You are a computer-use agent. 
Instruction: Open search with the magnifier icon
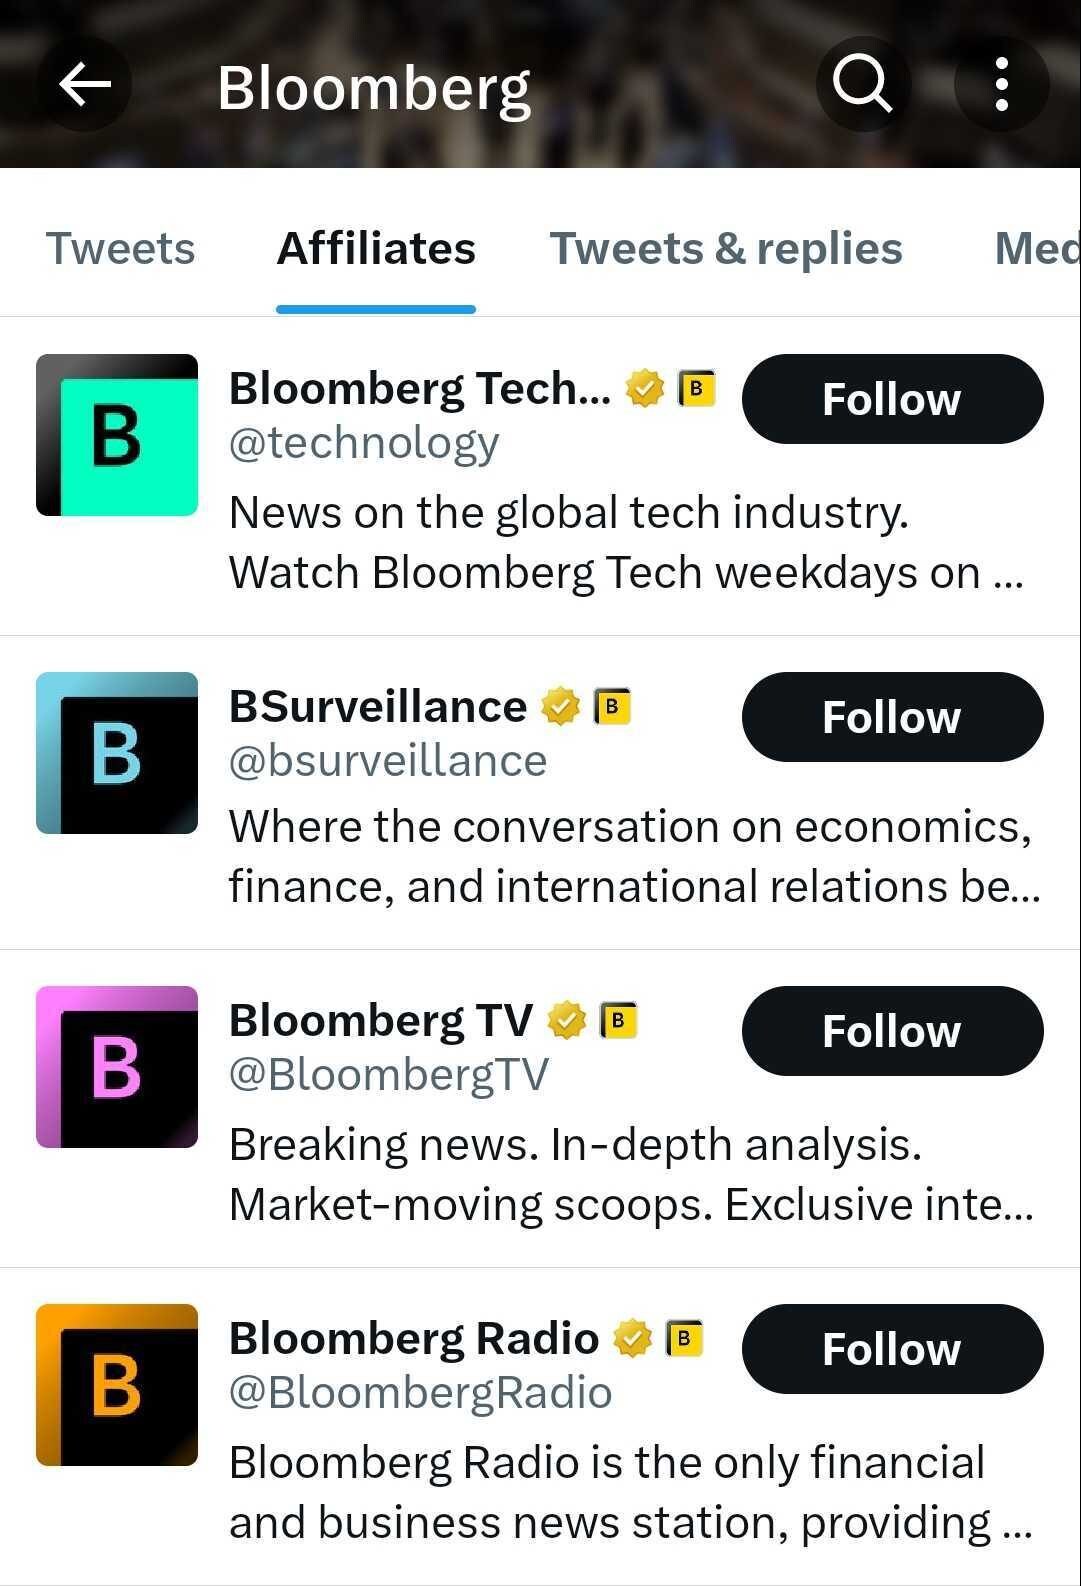862,83
